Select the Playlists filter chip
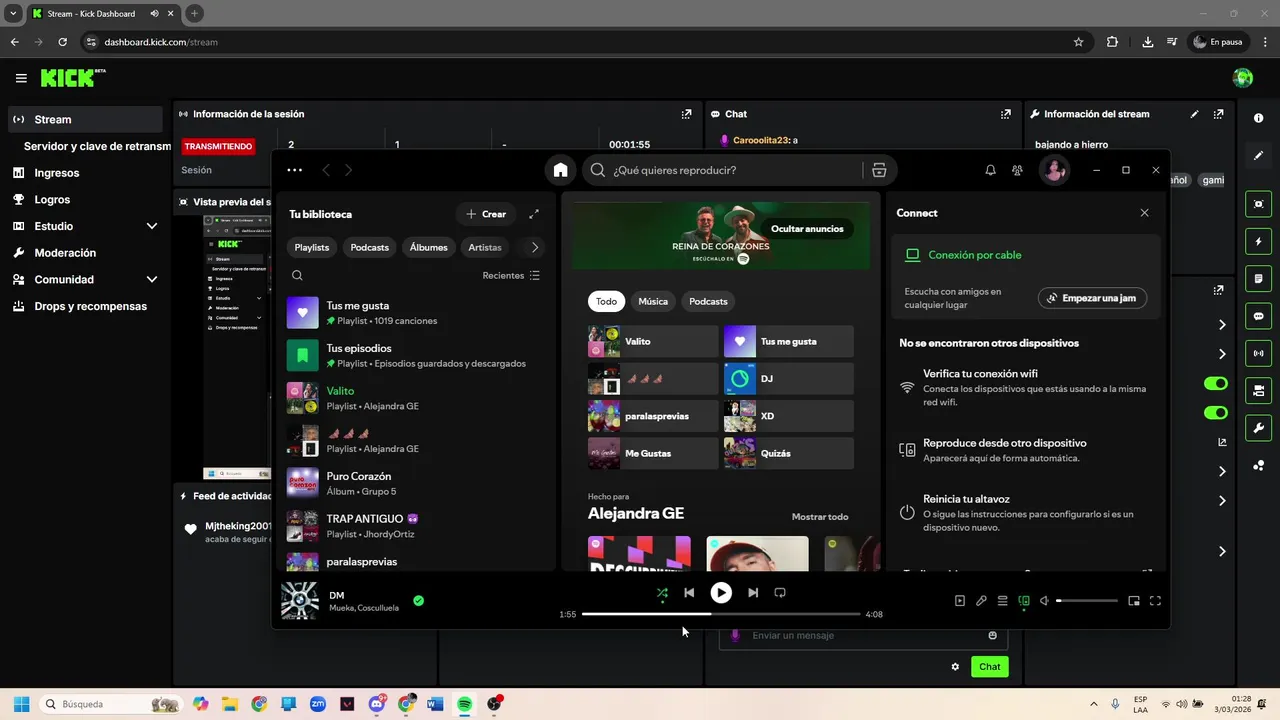 pyautogui.click(x=312, y=247)
